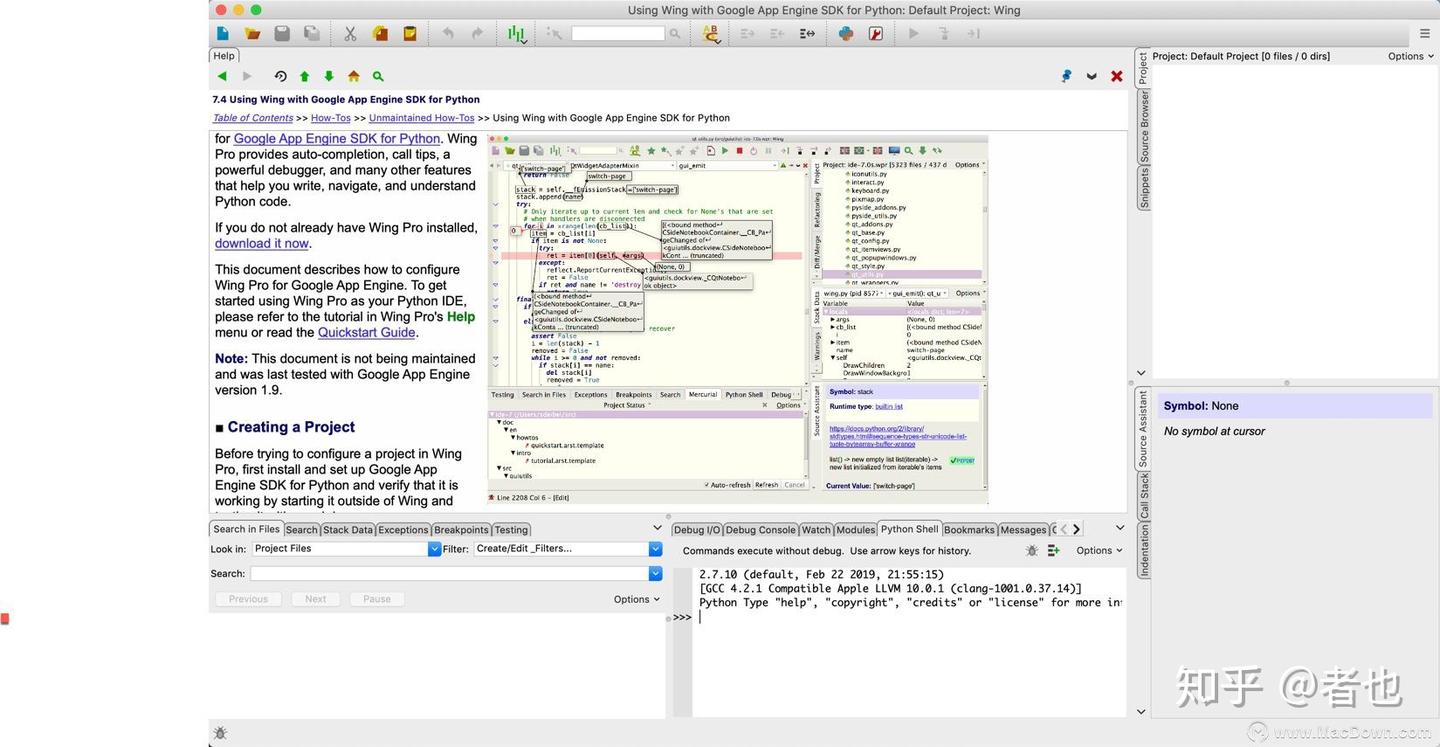This screenshot has width=1440, height=747.
Task: Expand the Filter Create/Edit _Filters dropdown
Action: 655,548
